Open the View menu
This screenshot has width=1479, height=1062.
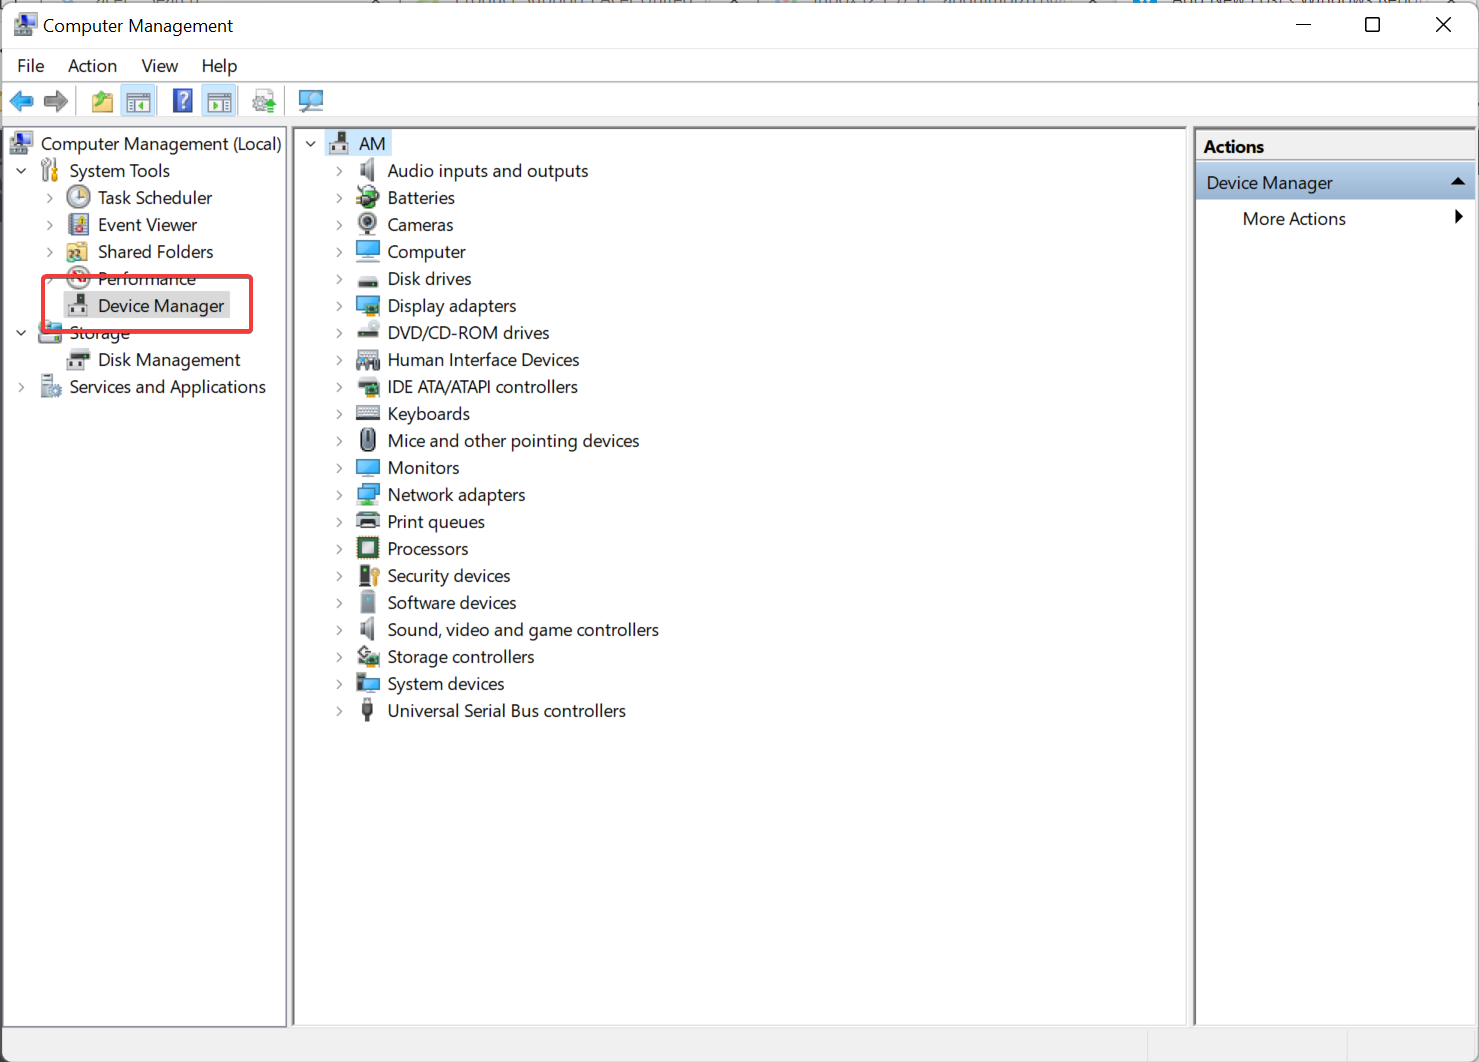pyautogui.click(x=159, y=66)
